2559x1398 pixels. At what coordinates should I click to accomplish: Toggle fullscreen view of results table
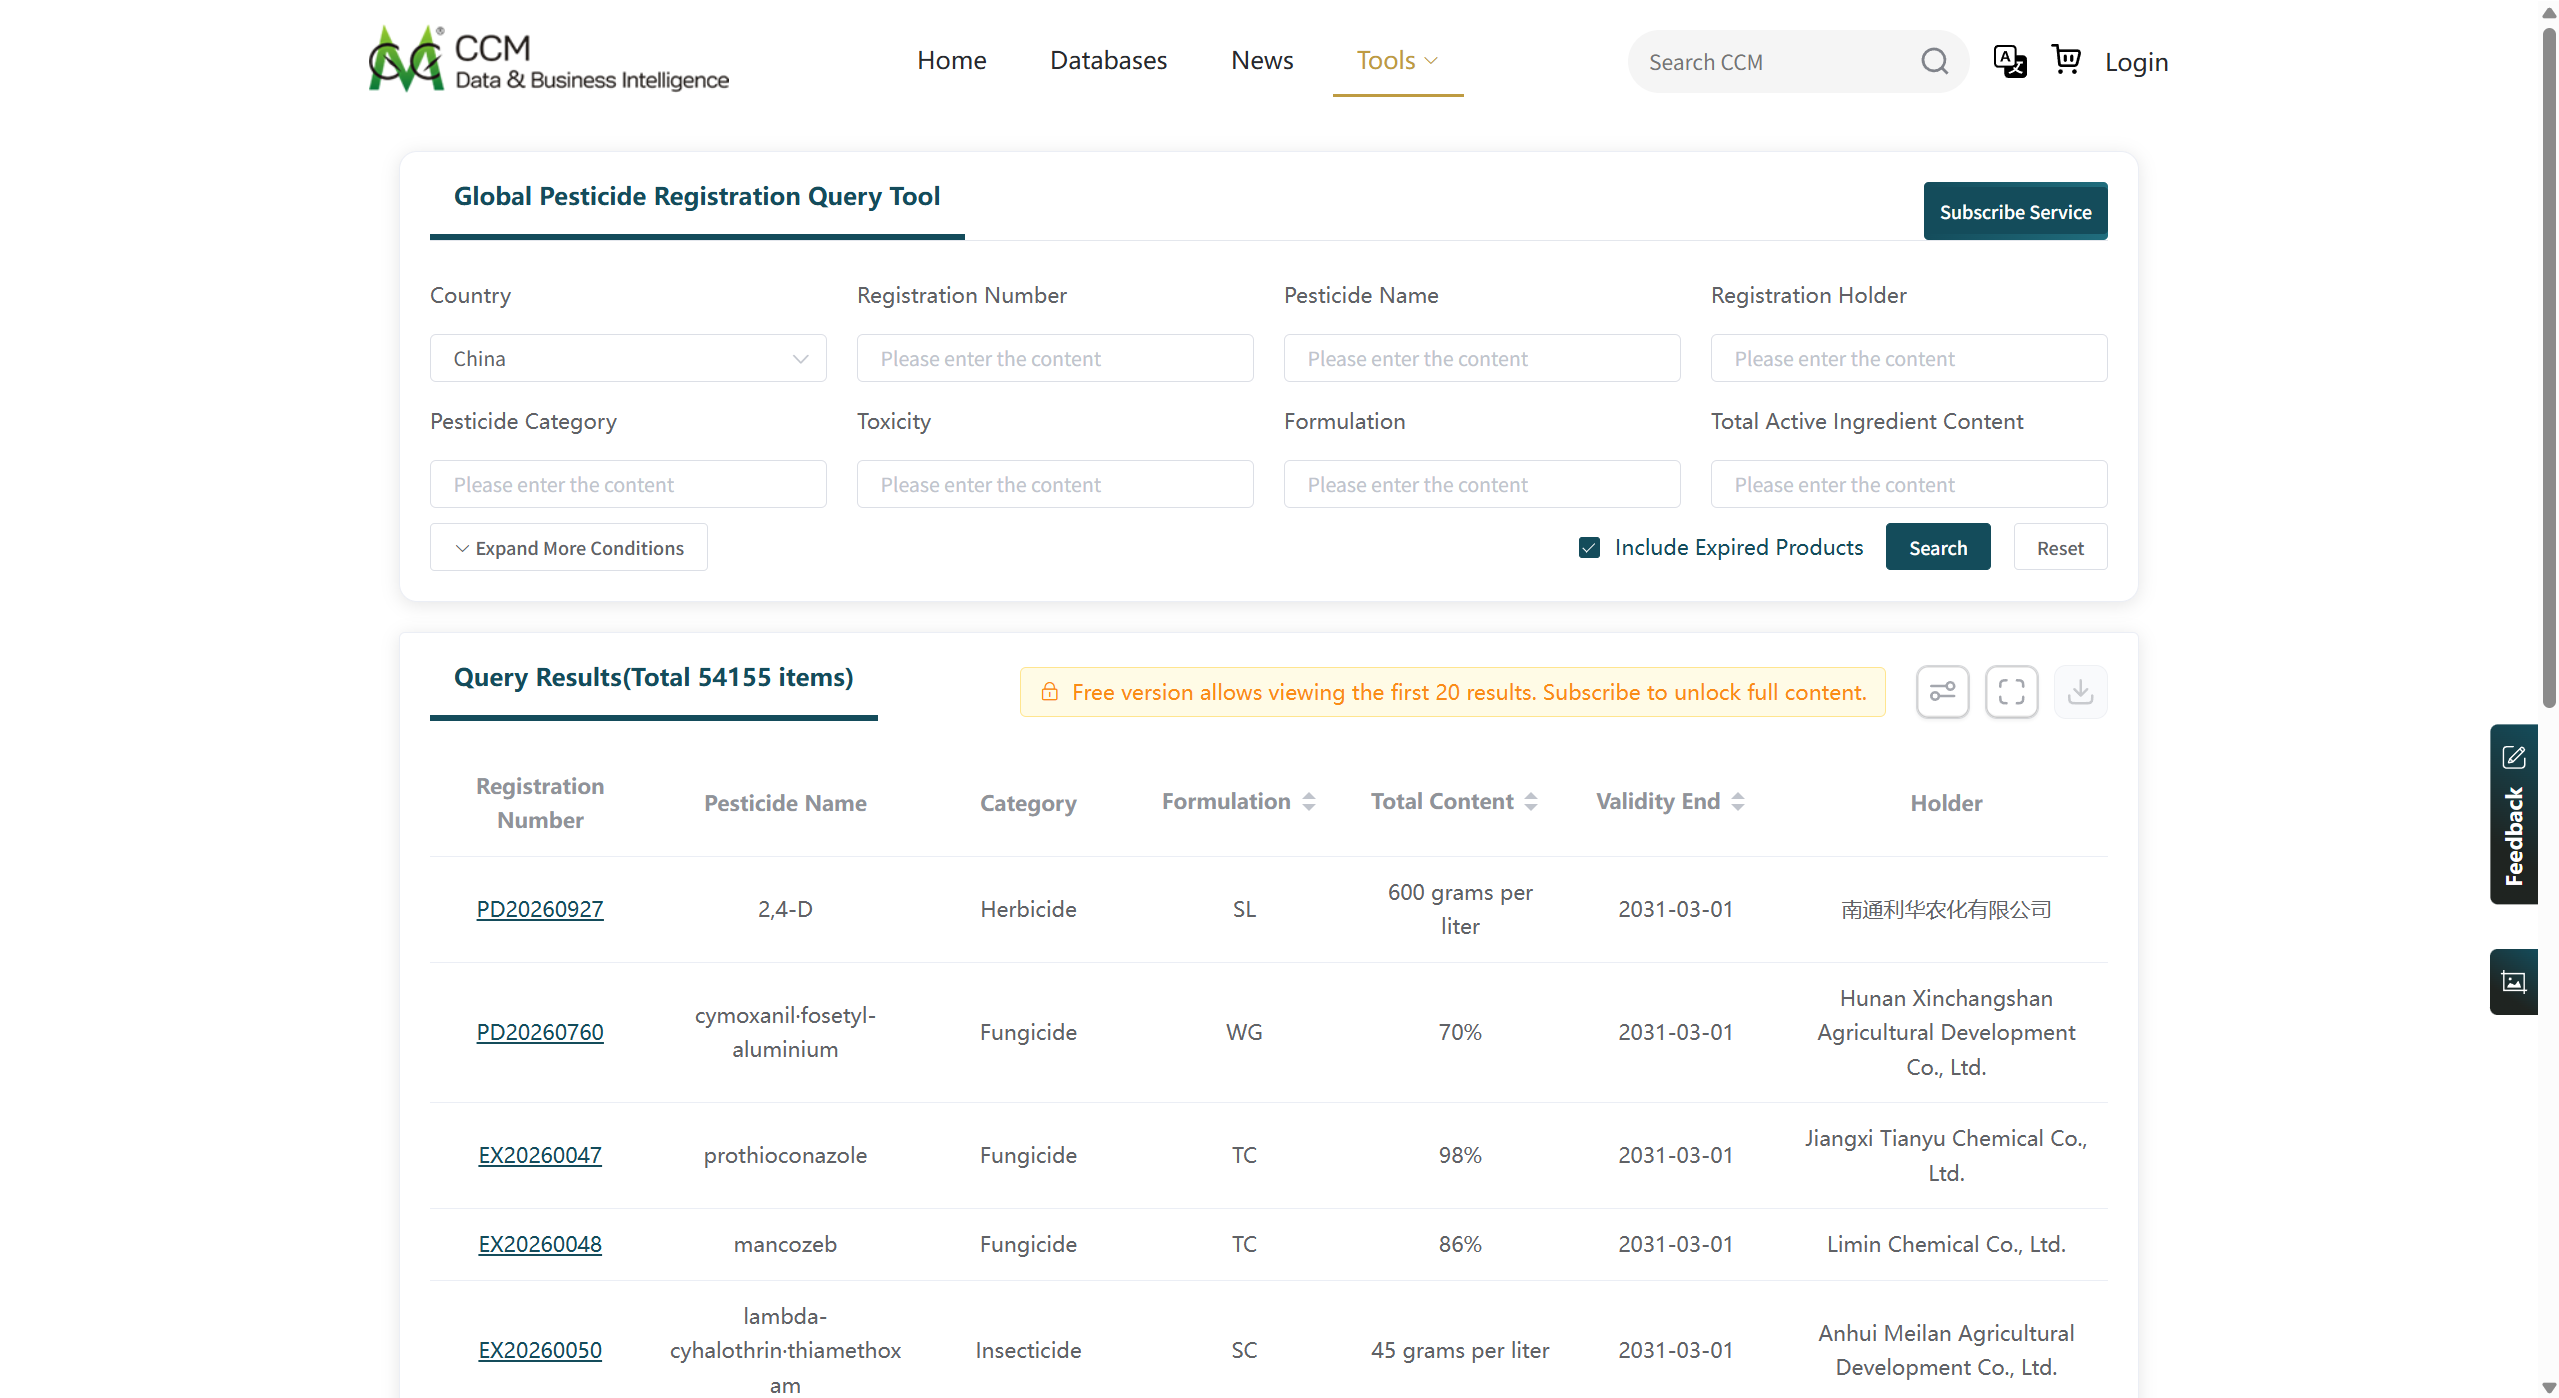click(x=2011, y=692)
